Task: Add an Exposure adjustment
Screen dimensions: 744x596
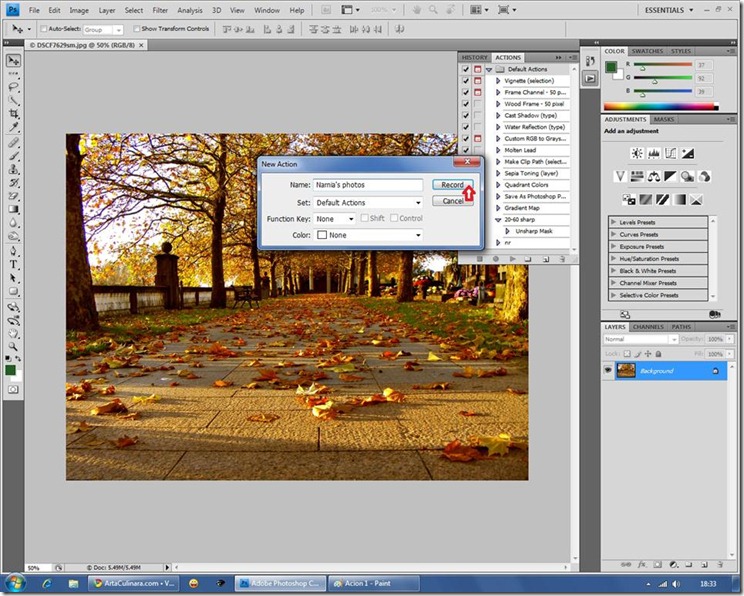Action: coord(688,153)
